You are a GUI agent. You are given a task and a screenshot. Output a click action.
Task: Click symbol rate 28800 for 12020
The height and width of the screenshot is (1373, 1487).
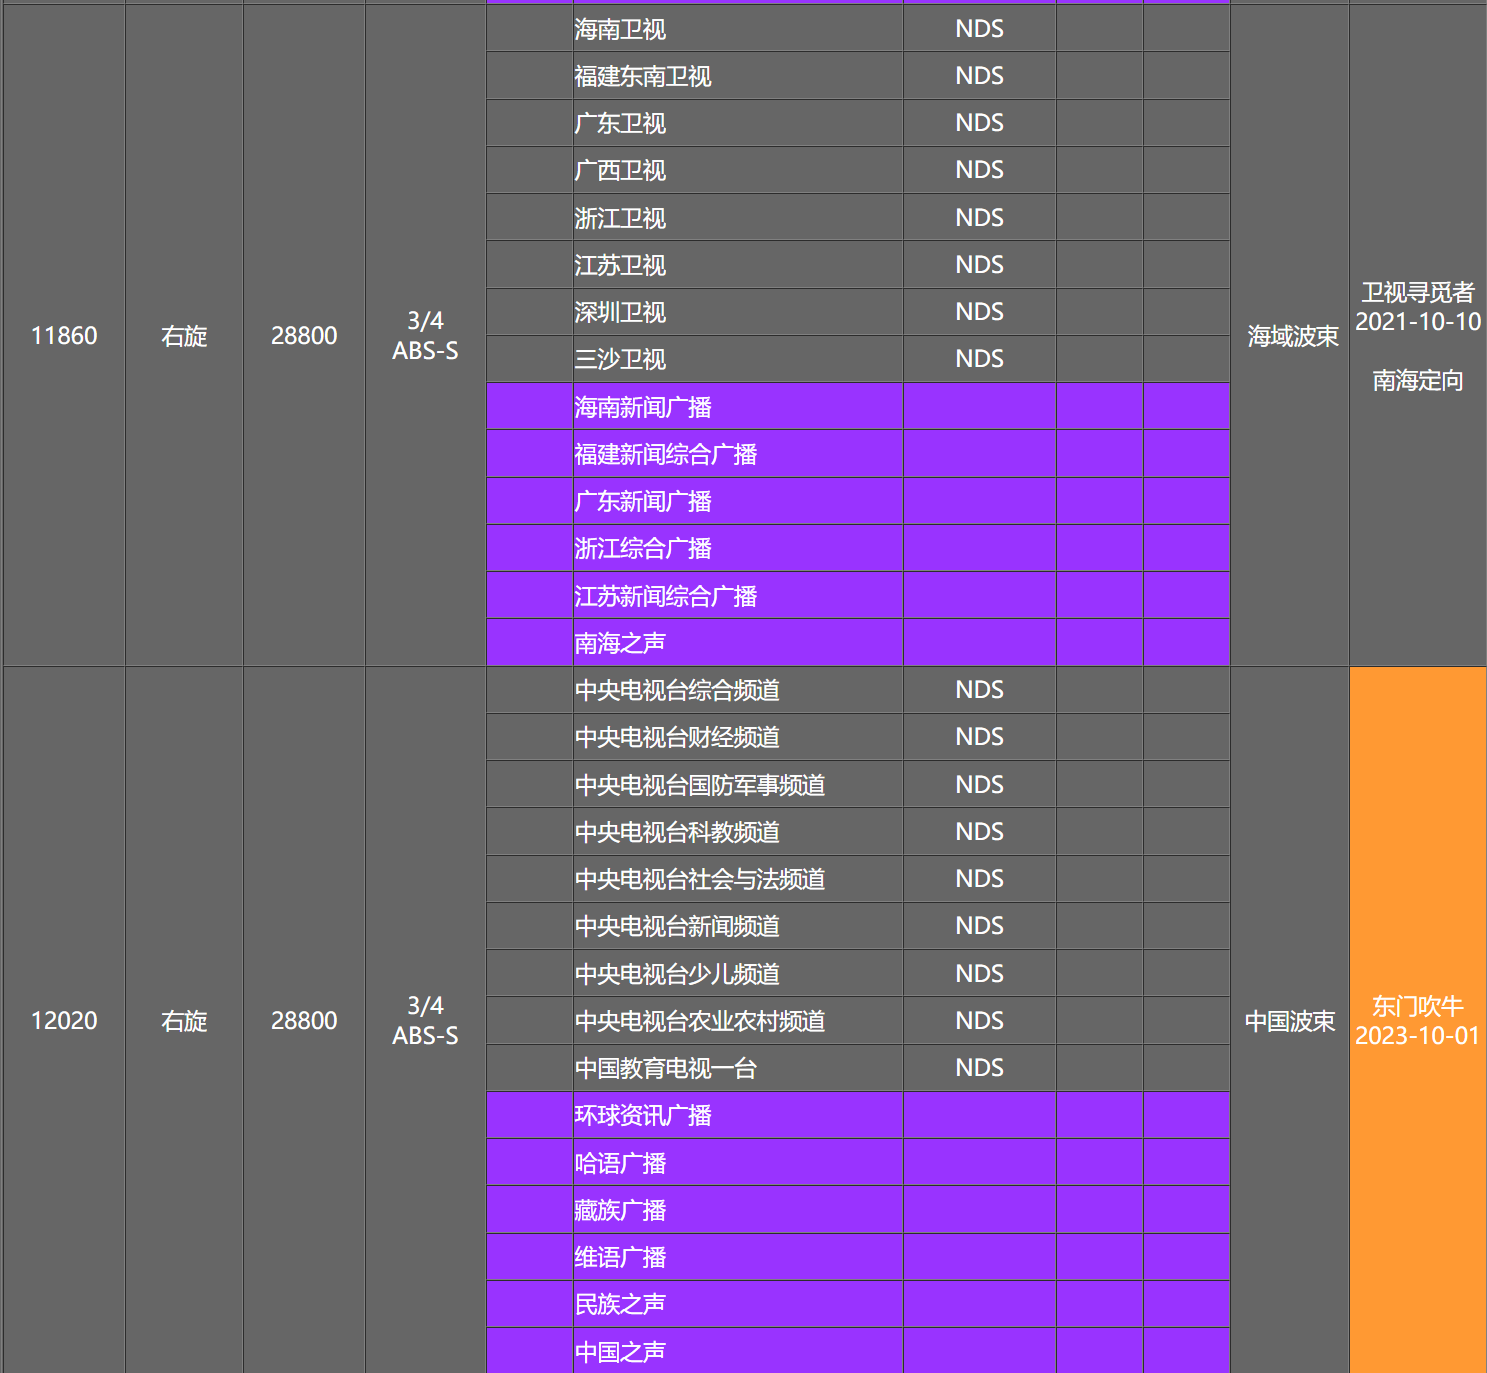click(x=304, y=1020)
